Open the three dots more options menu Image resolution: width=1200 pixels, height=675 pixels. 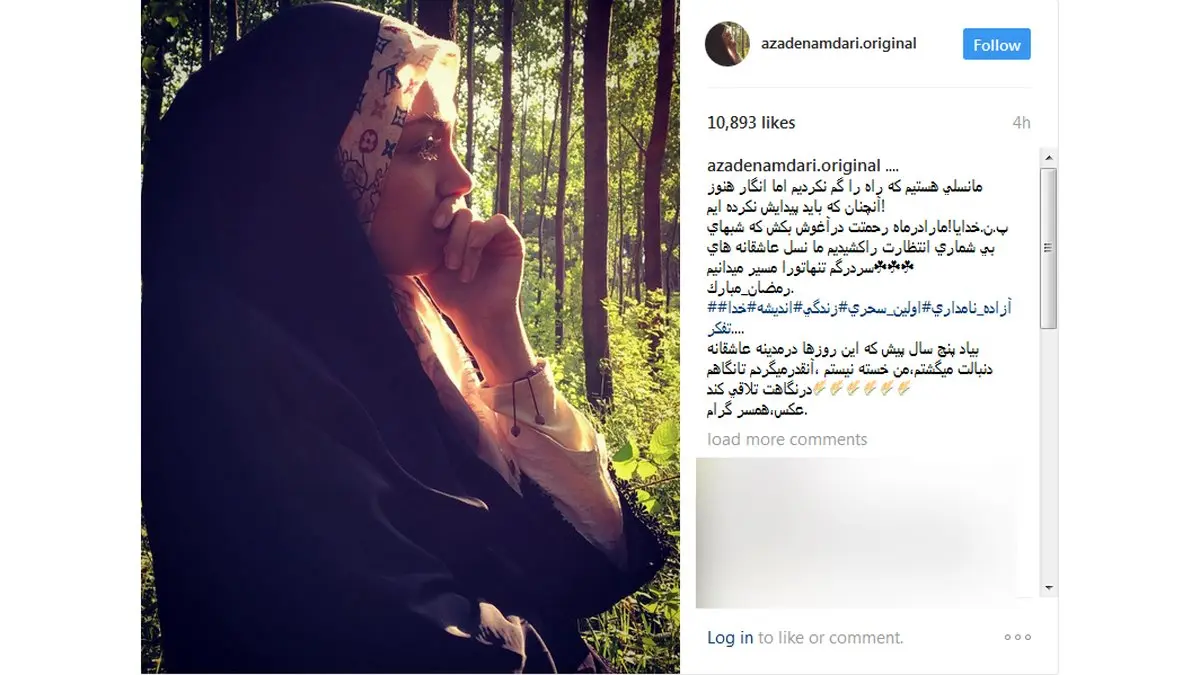(1017, 637)
